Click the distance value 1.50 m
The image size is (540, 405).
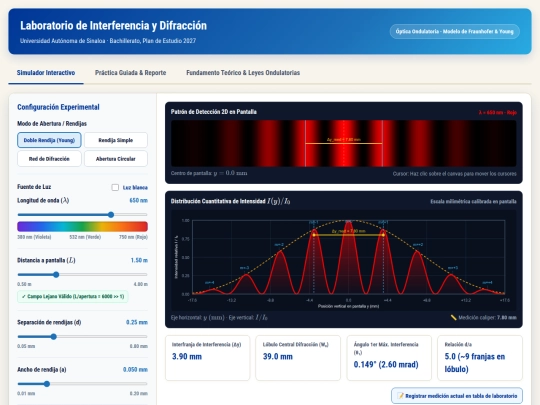click(x=139, y=260)
